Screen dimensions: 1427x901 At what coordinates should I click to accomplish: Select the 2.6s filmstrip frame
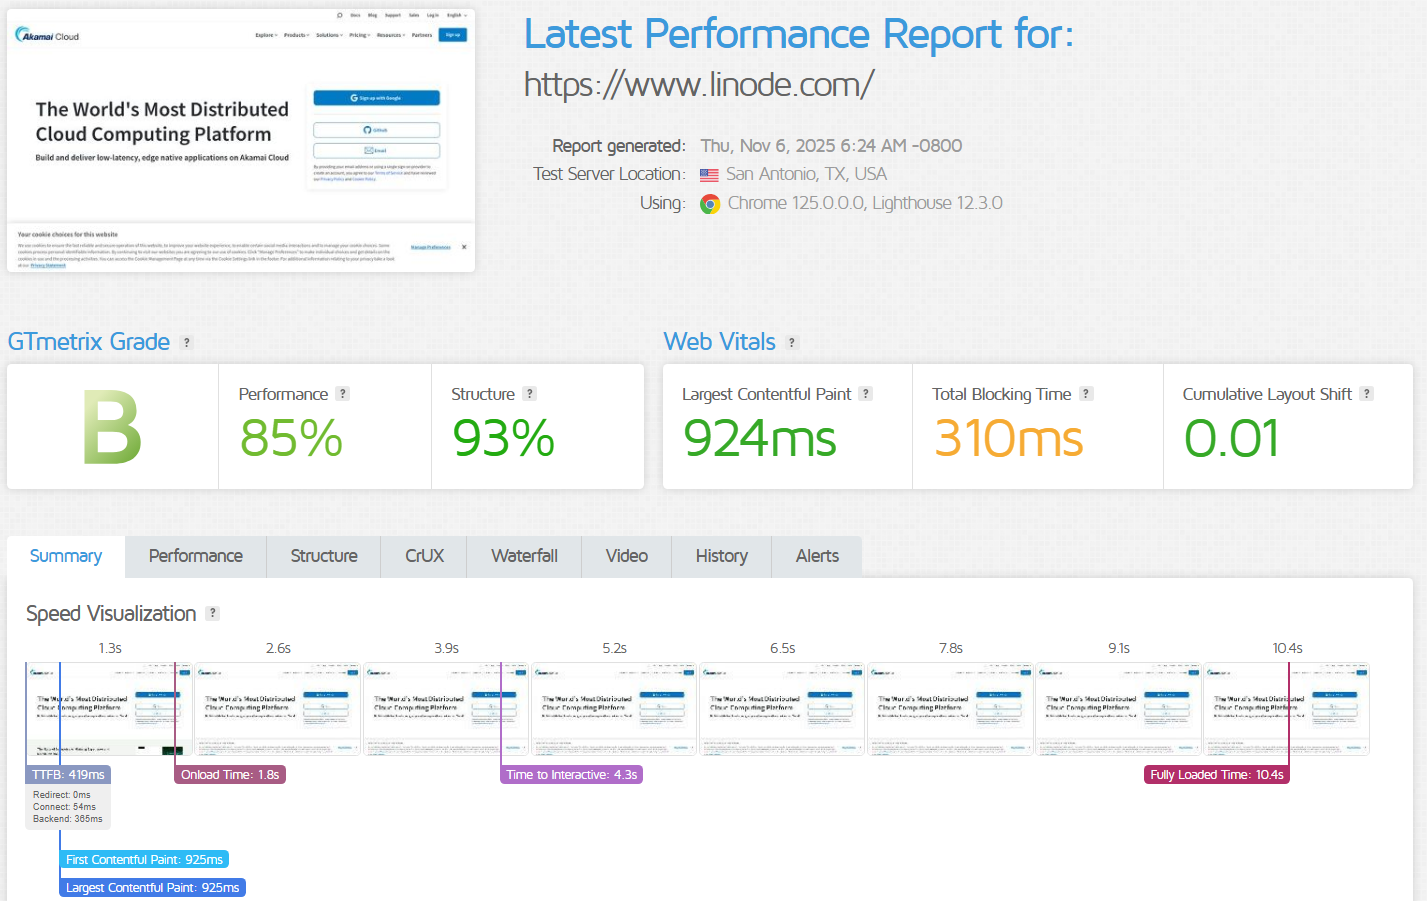277,708
